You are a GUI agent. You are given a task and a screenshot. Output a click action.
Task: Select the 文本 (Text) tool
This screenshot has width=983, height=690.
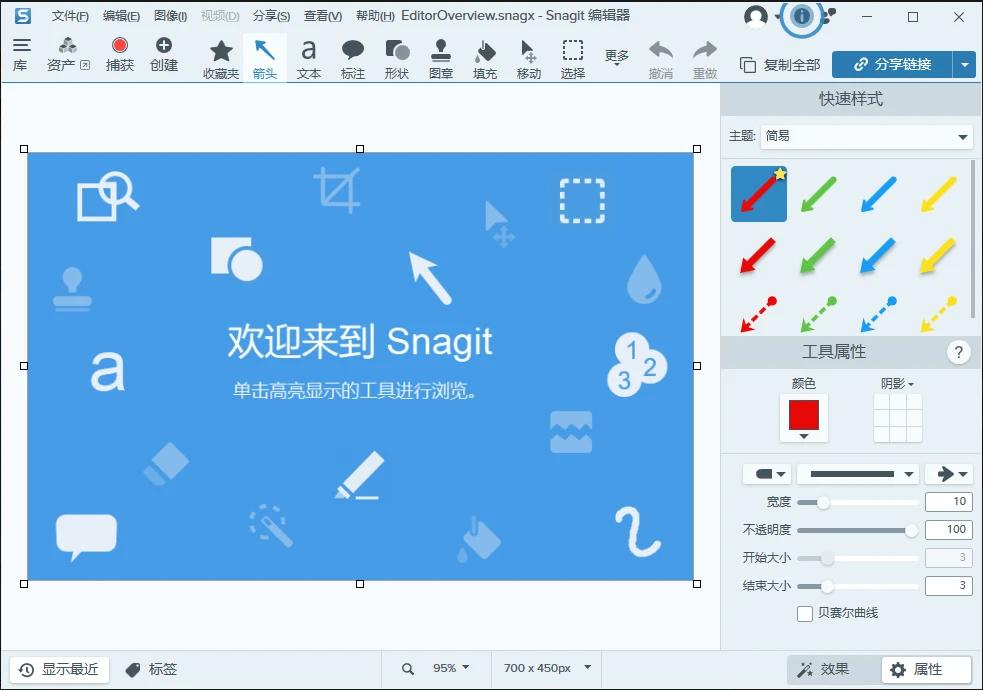coord(308,57)
